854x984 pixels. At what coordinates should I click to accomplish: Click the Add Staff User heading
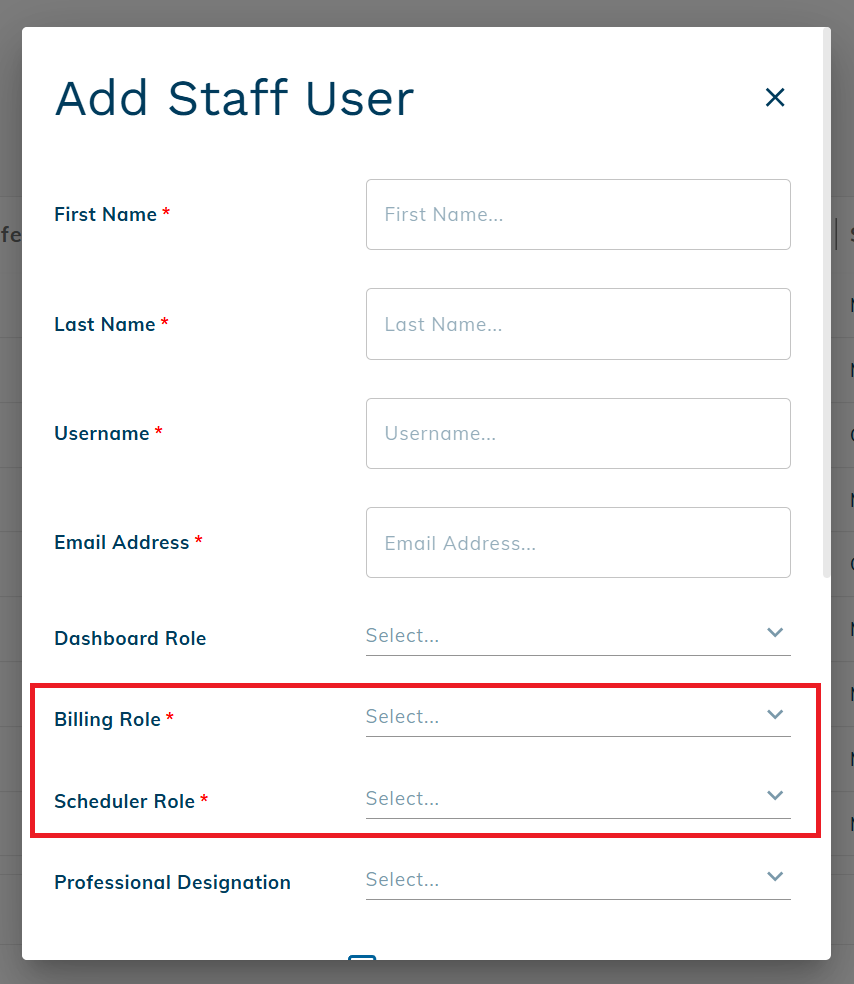(x=234, y=98)
